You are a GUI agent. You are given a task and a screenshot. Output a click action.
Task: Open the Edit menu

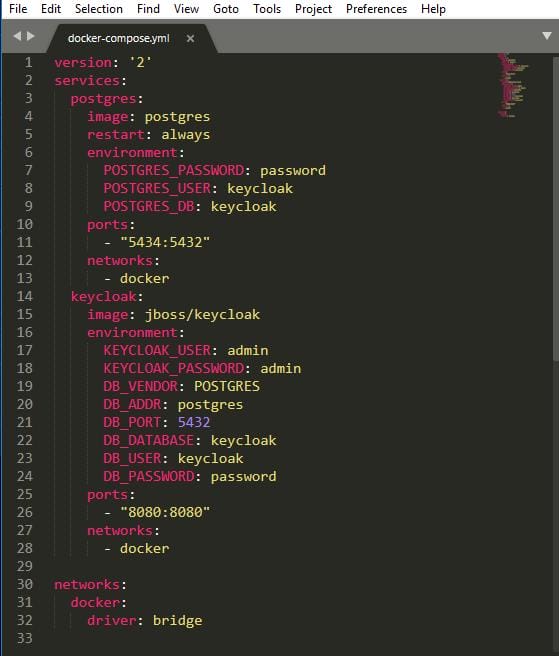pyautogui.click(x=51, y=9)
